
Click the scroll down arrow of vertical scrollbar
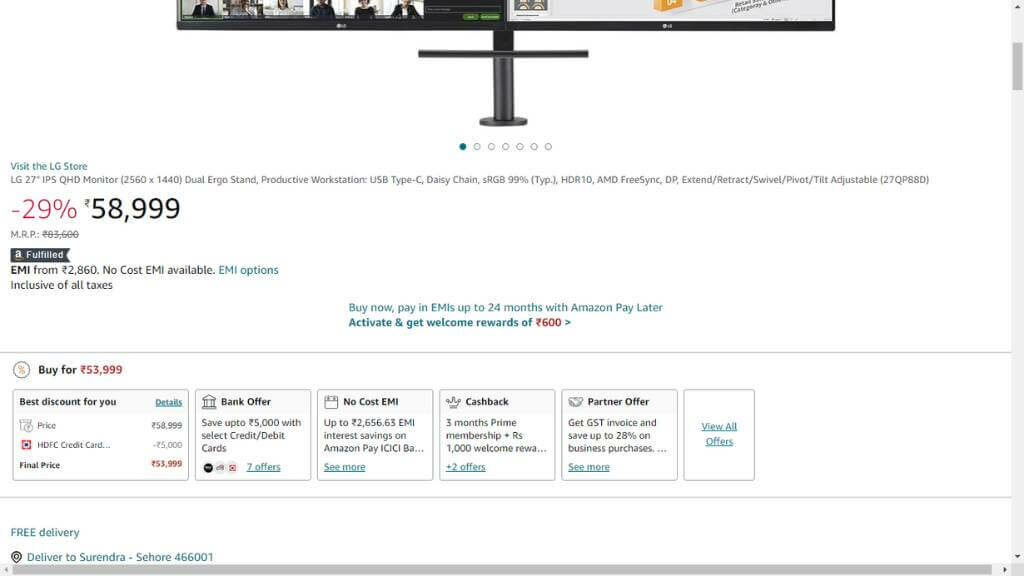coord(1017,557)
